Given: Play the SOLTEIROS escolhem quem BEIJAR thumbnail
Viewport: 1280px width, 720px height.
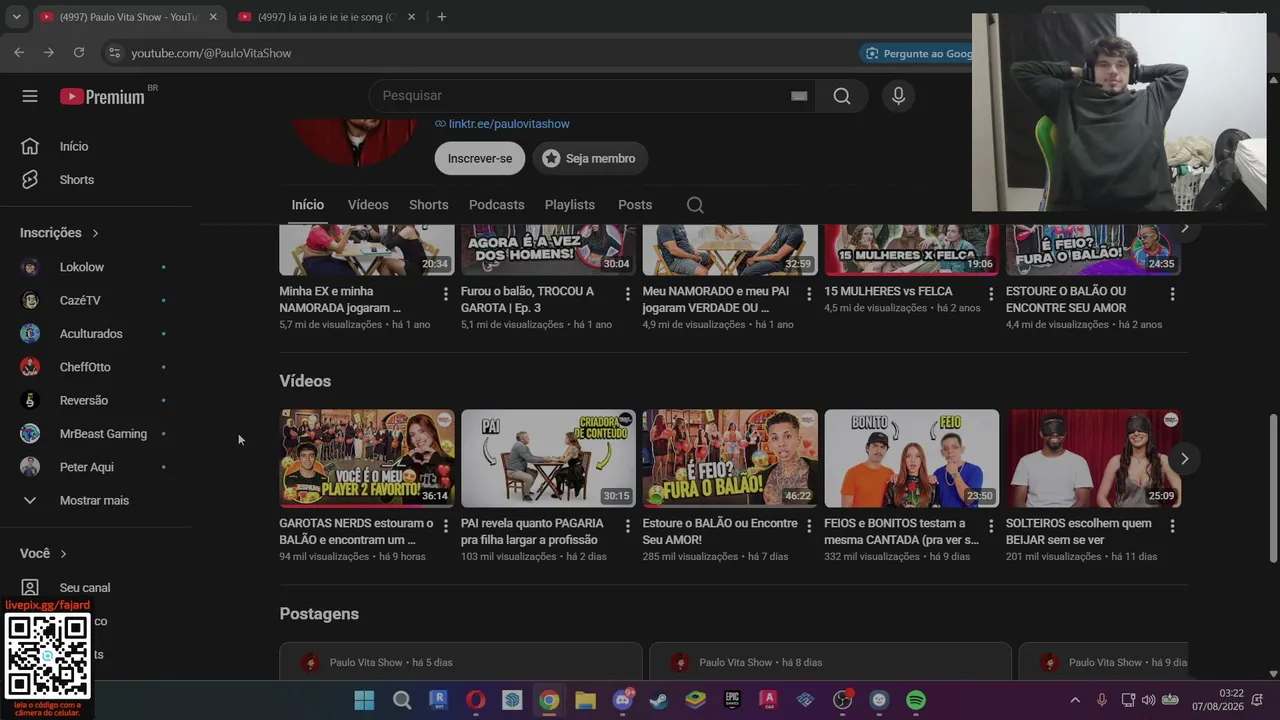Looking at the screenshot, I should coord(1093,458).
